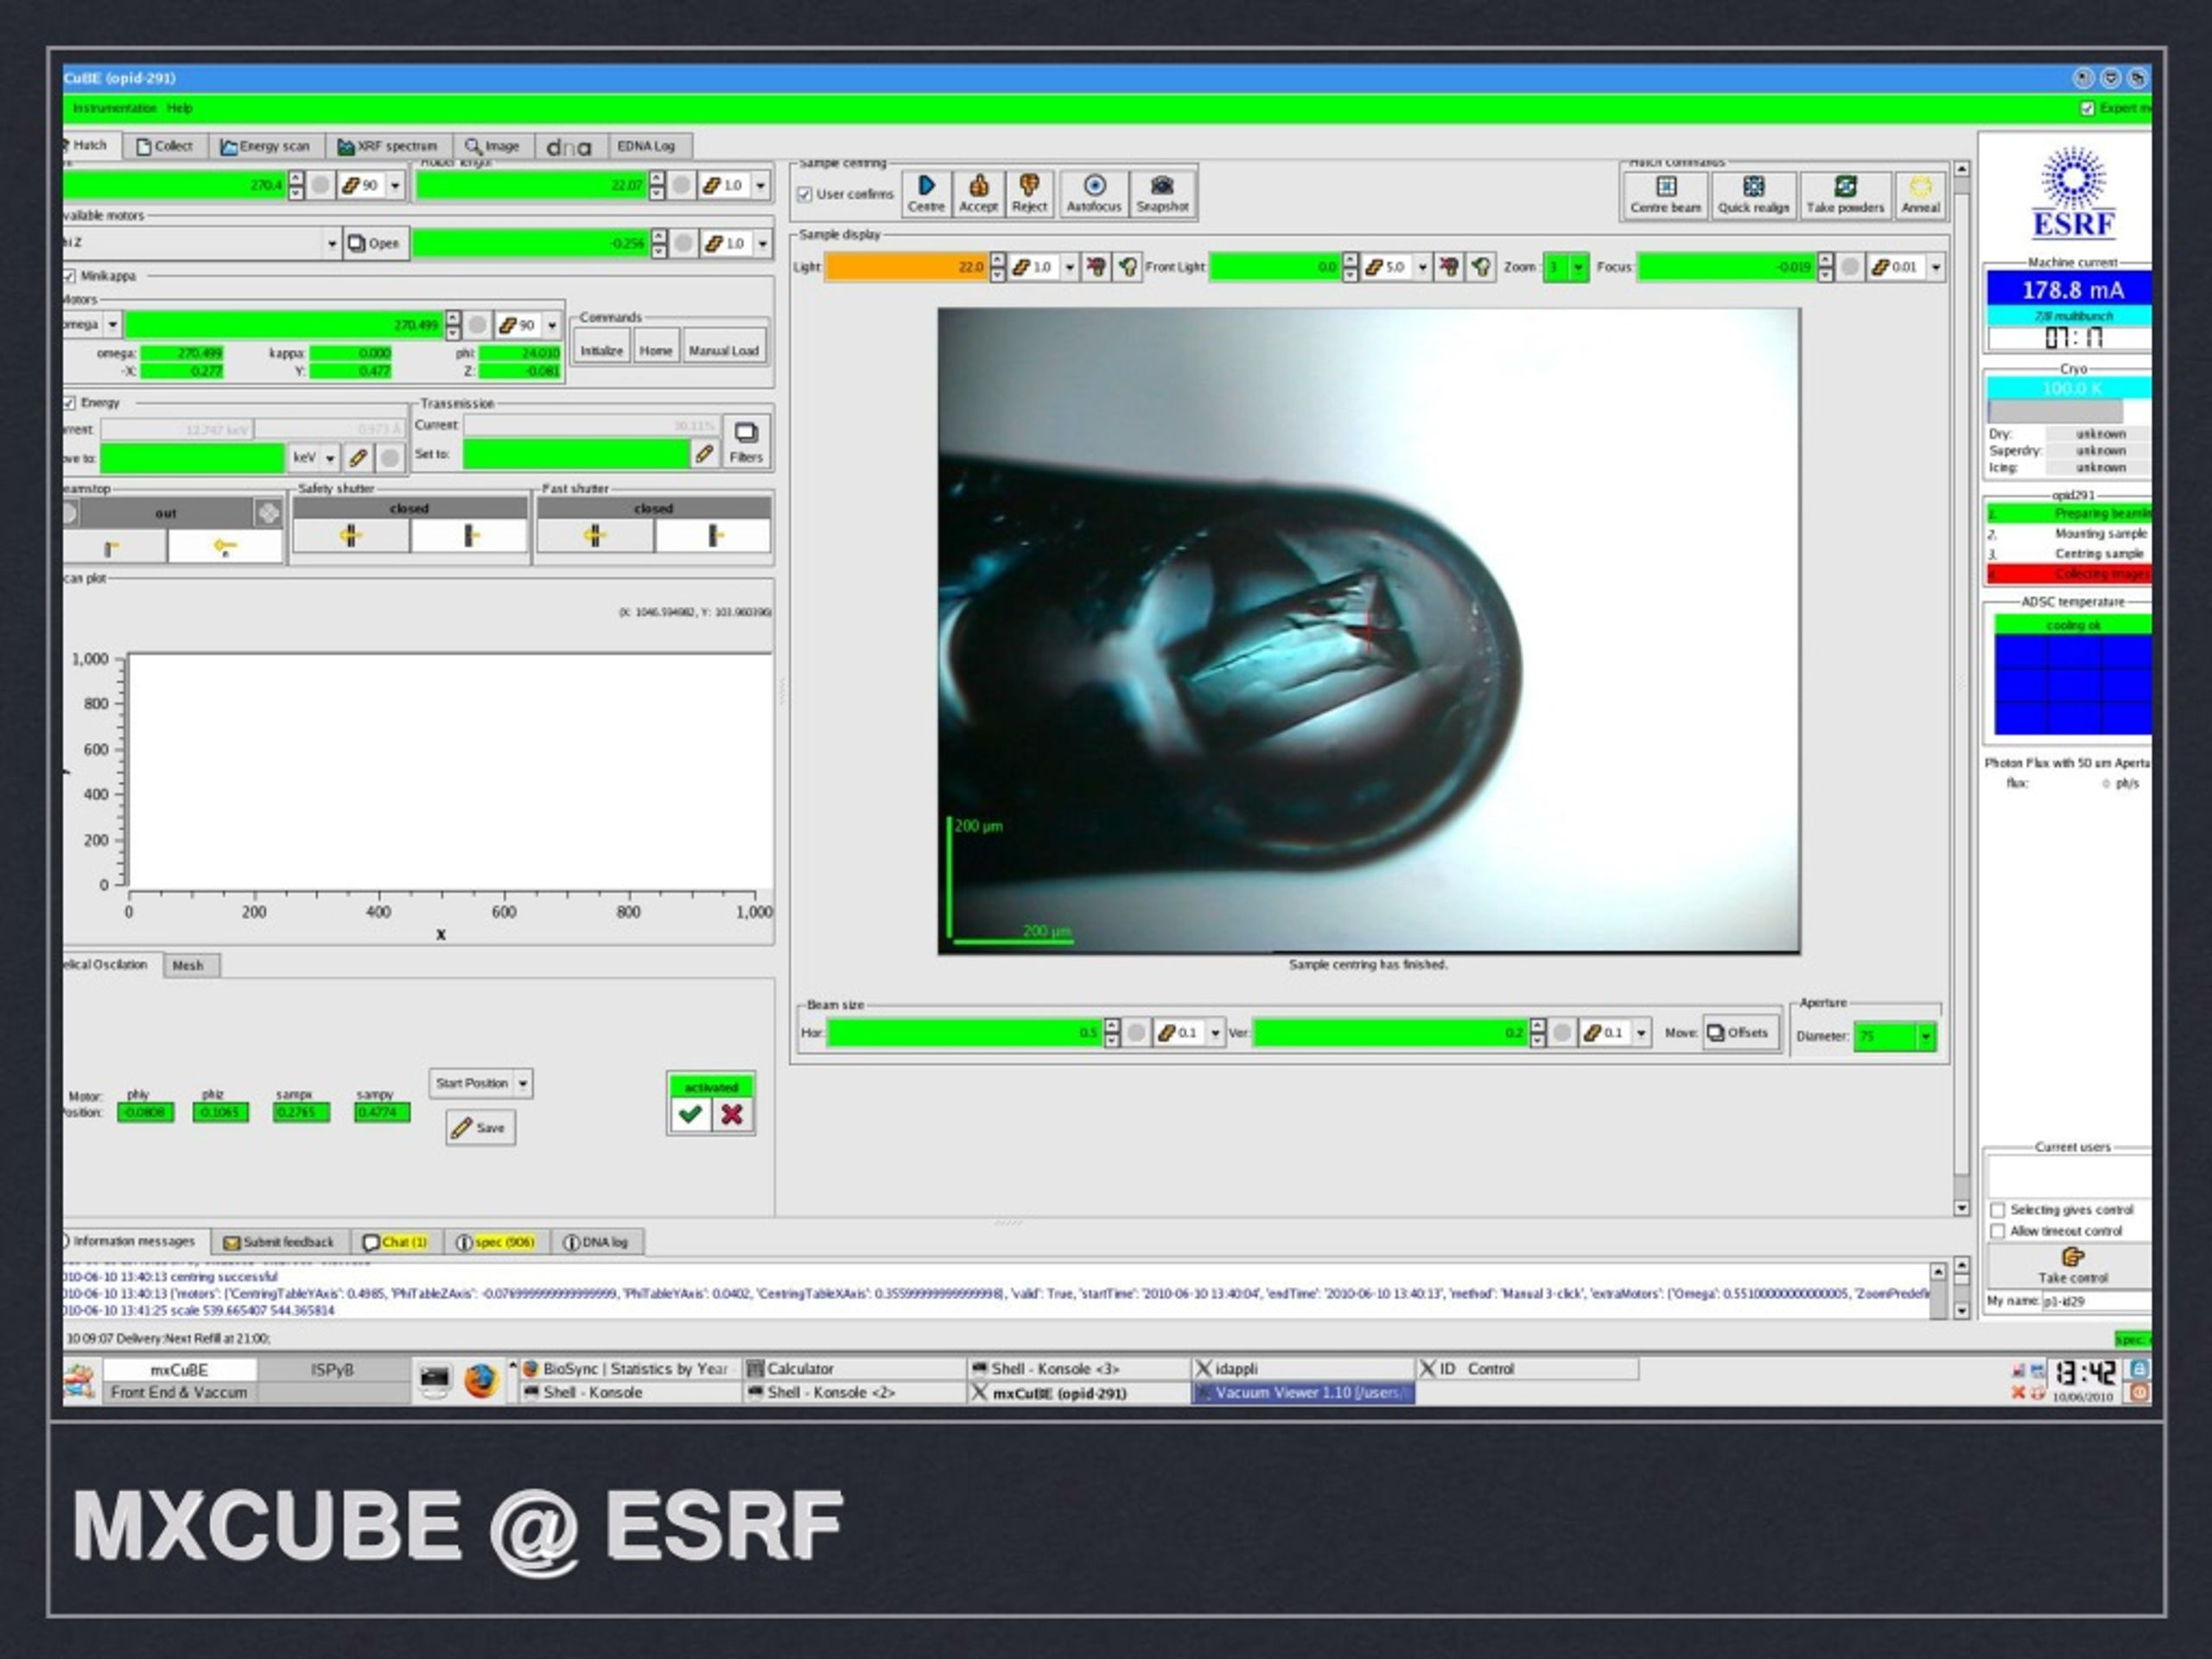Click the Front Light value bar

pos(1275,267)
